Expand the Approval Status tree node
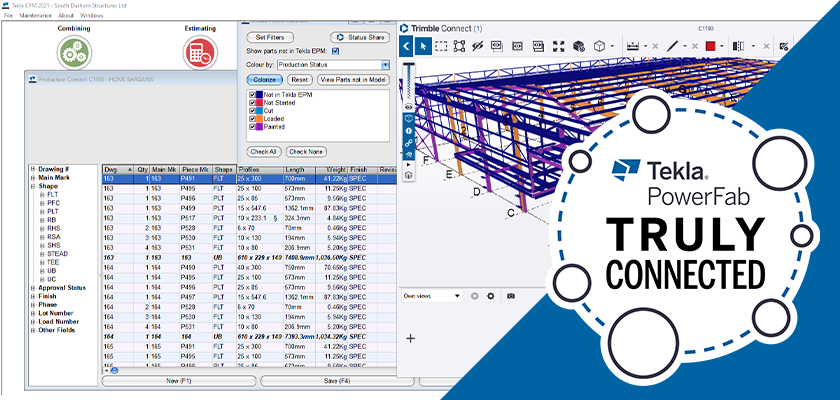Image resolution: width=840 pixels, height=400 pixels. 33,288
